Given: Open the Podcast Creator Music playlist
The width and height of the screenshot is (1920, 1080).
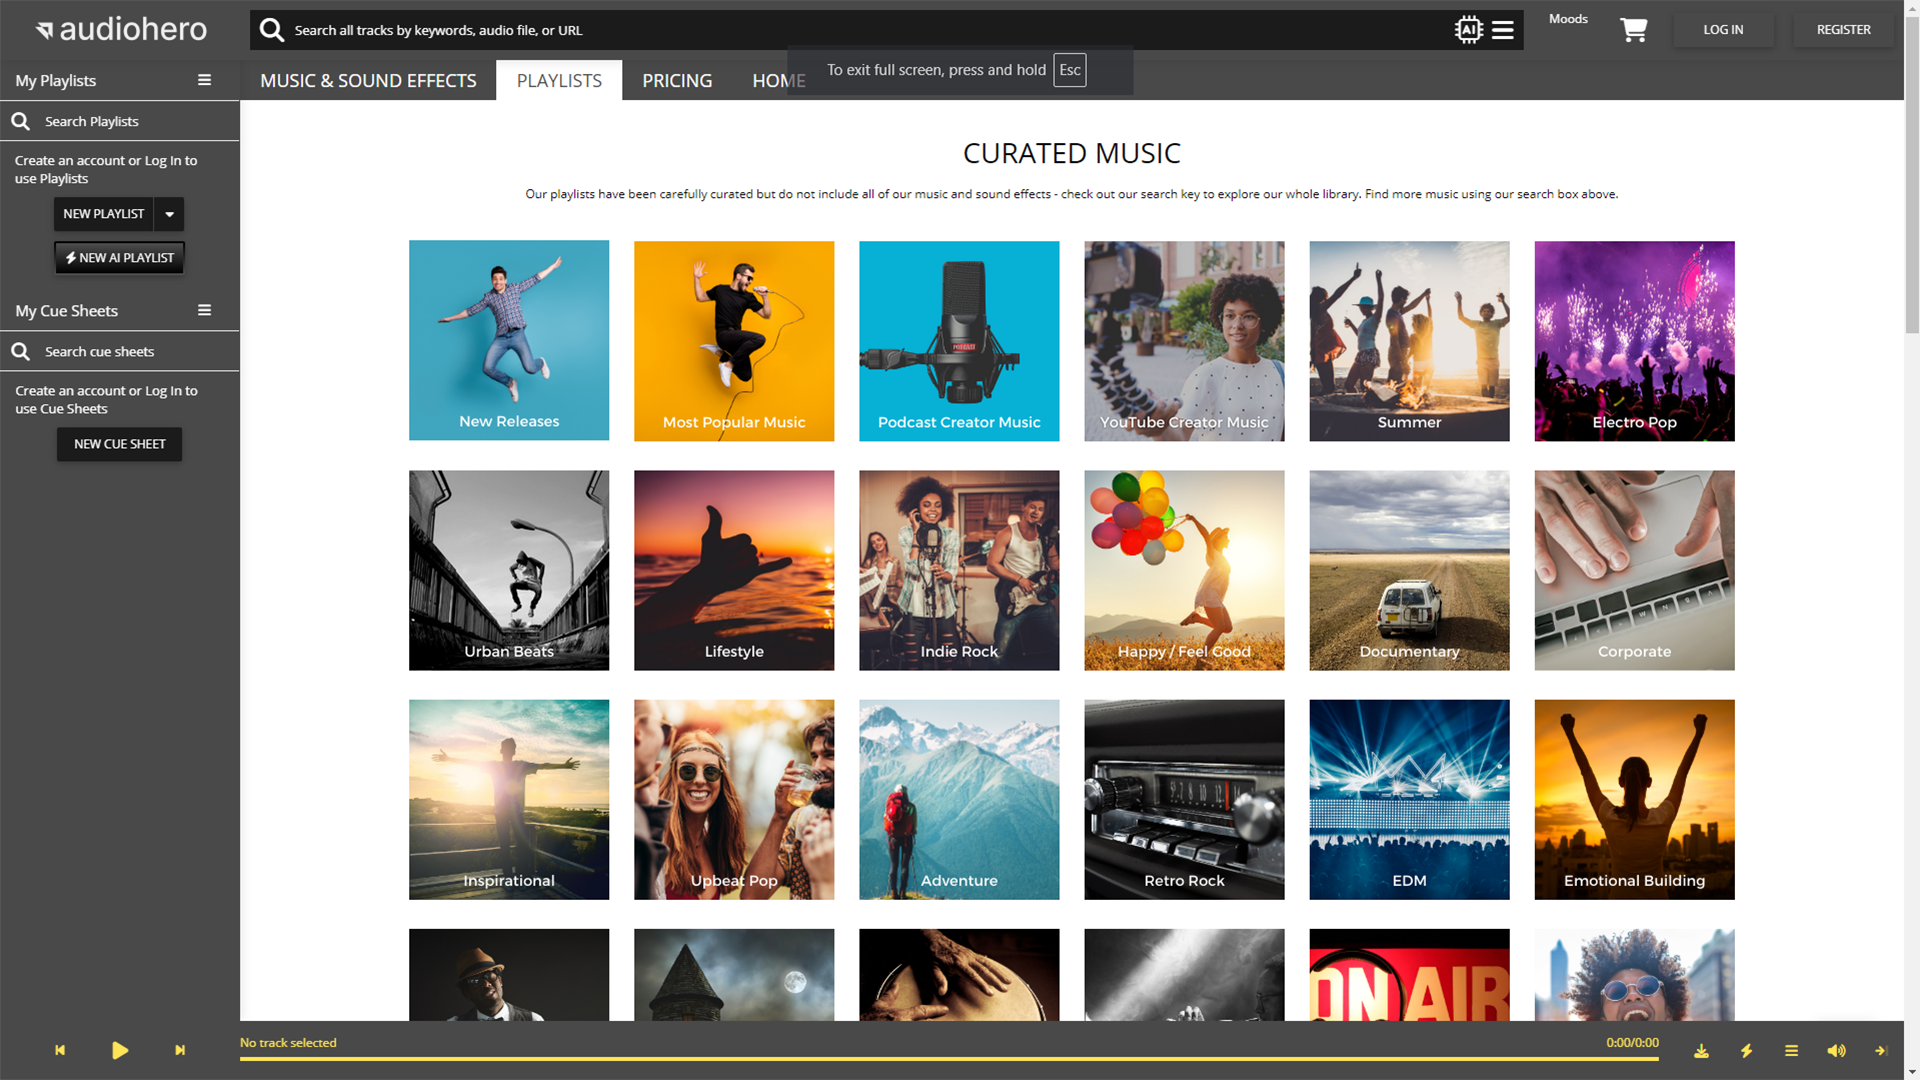Looking at the screenshot, I should click(958, 341).
